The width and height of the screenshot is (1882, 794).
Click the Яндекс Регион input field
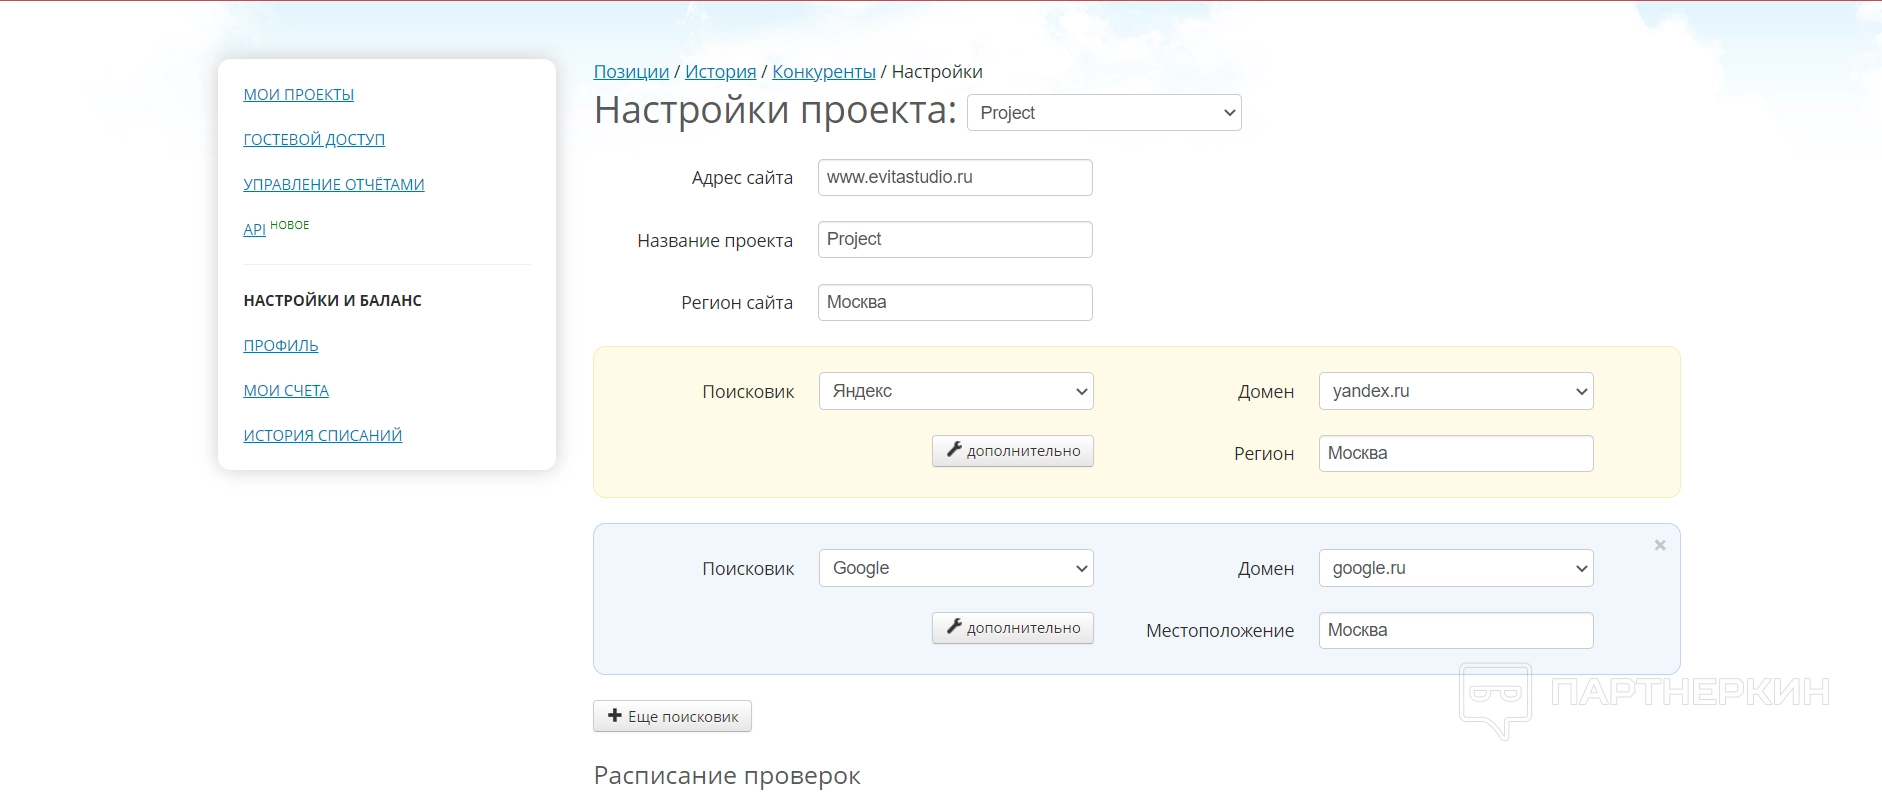tap(1455, 454)
